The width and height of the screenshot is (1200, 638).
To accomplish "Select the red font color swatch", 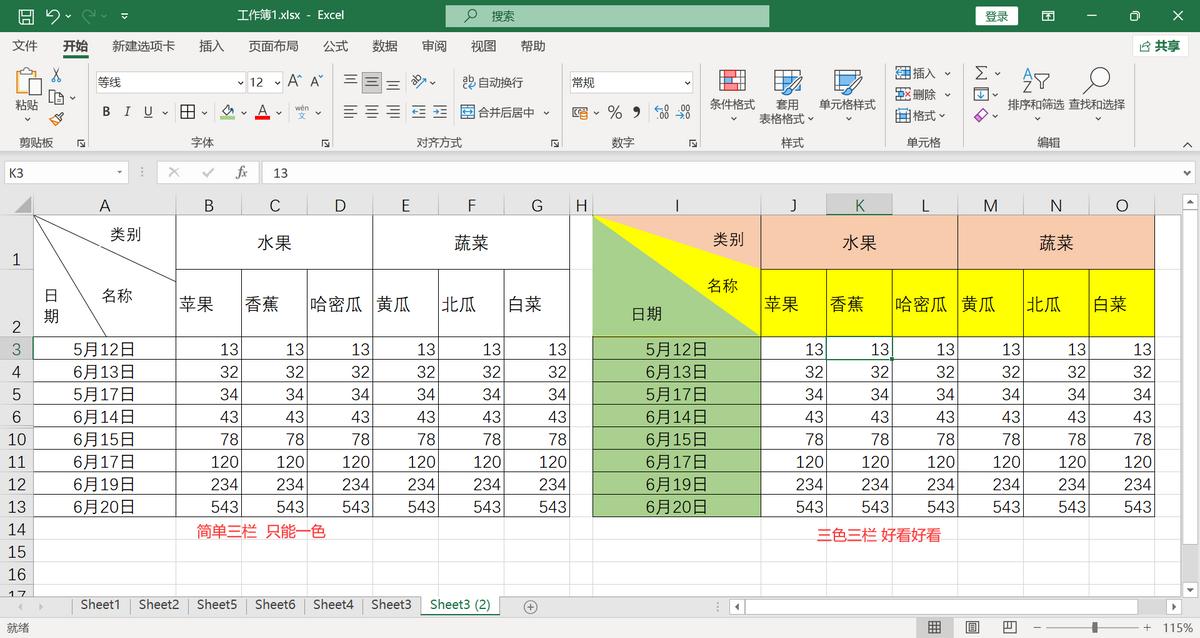I will [x=265, y=112].
